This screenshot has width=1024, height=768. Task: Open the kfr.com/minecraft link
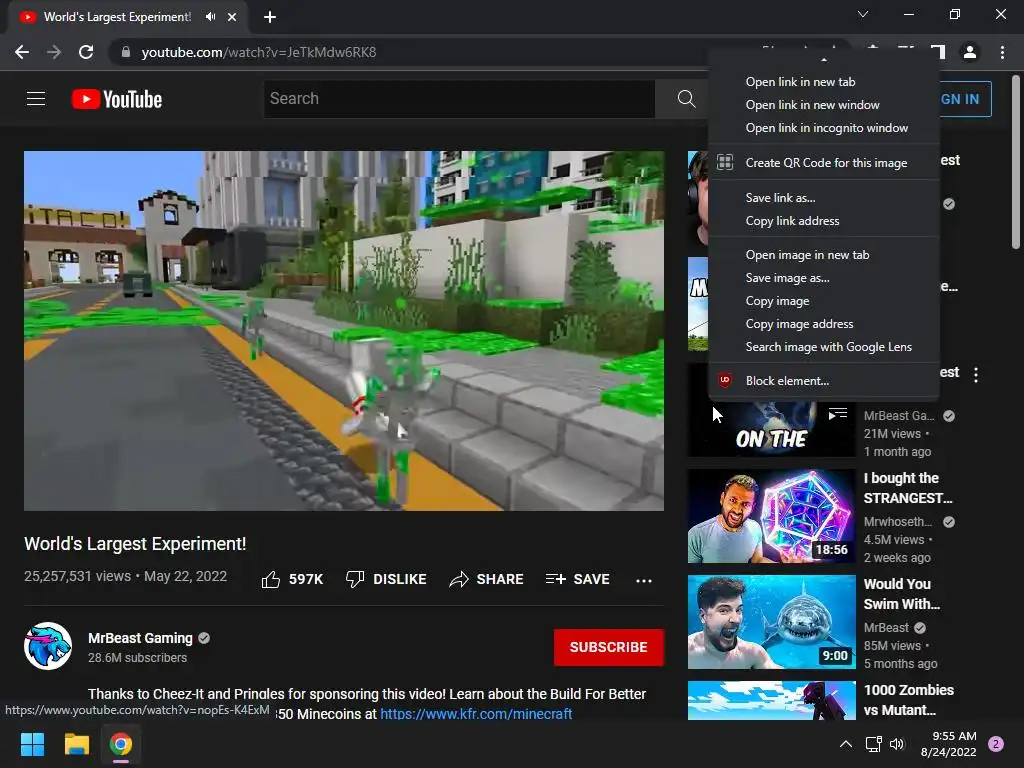[476, 713]
